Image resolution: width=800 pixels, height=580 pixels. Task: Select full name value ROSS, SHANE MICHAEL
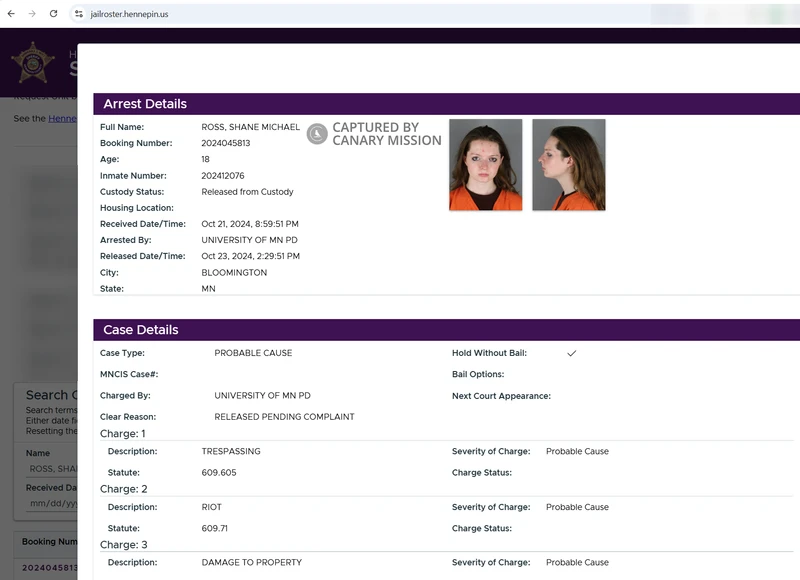[251, 127]
